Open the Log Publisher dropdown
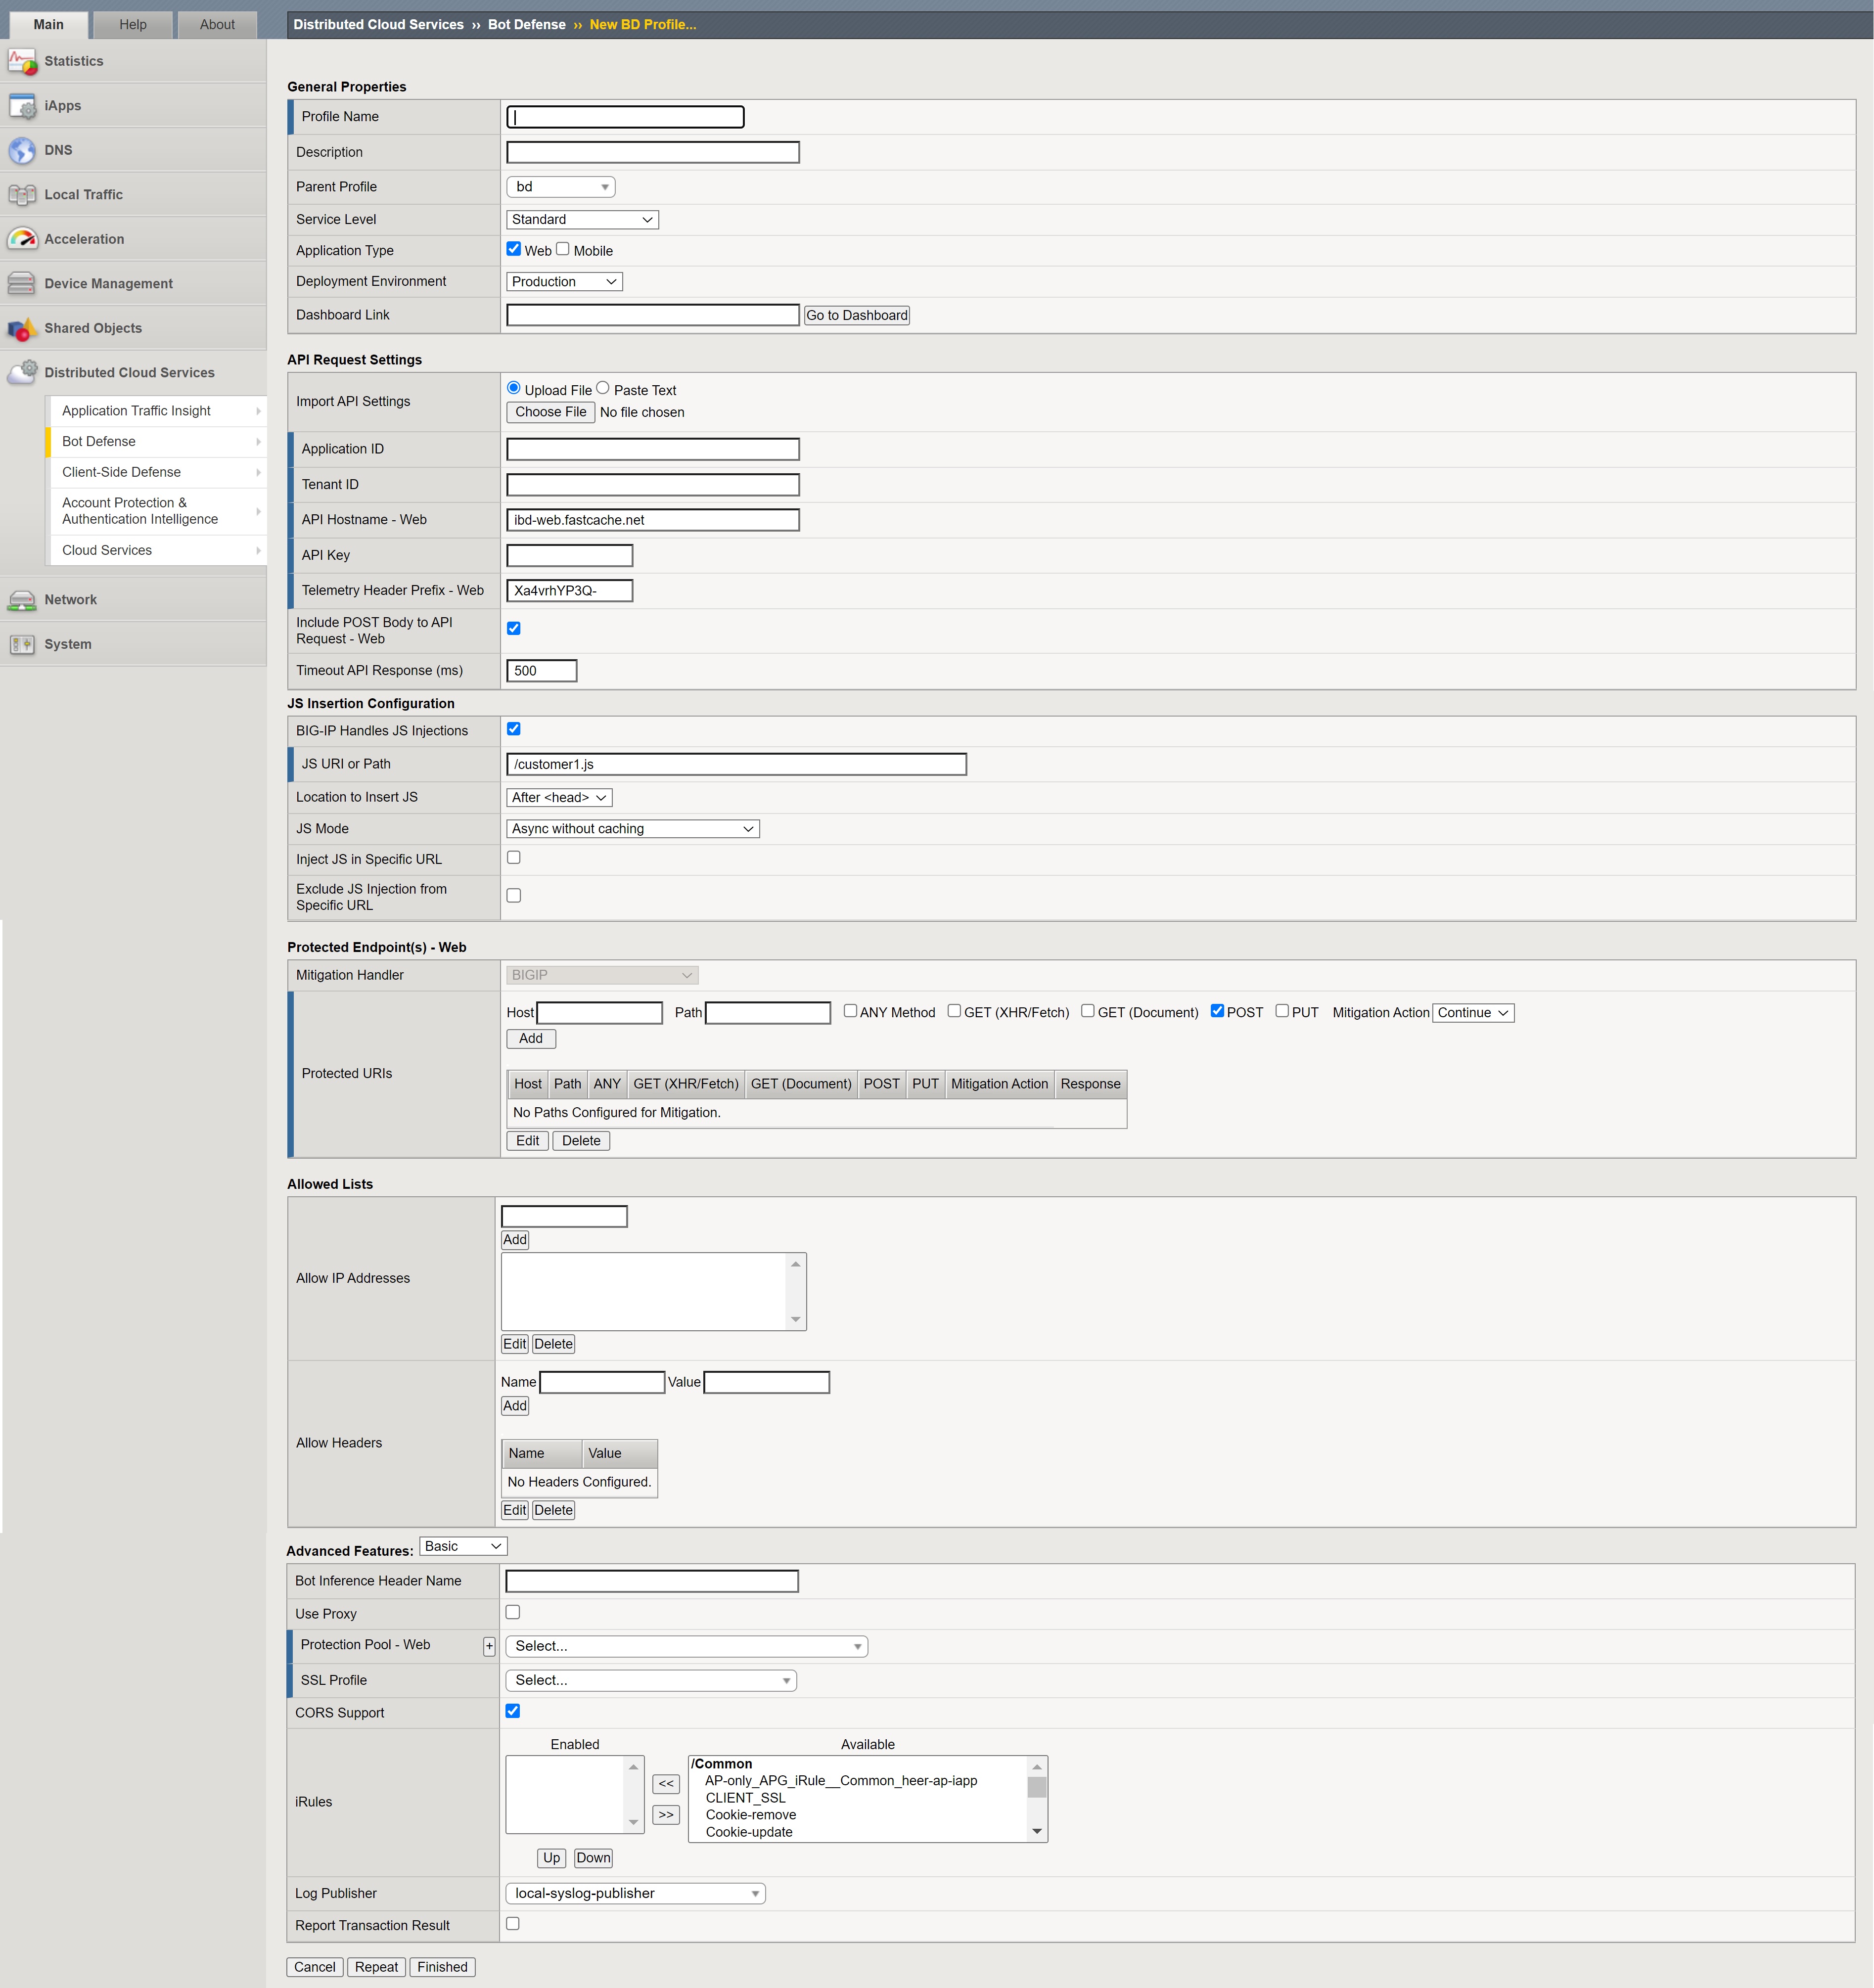 click(636, 1894)
